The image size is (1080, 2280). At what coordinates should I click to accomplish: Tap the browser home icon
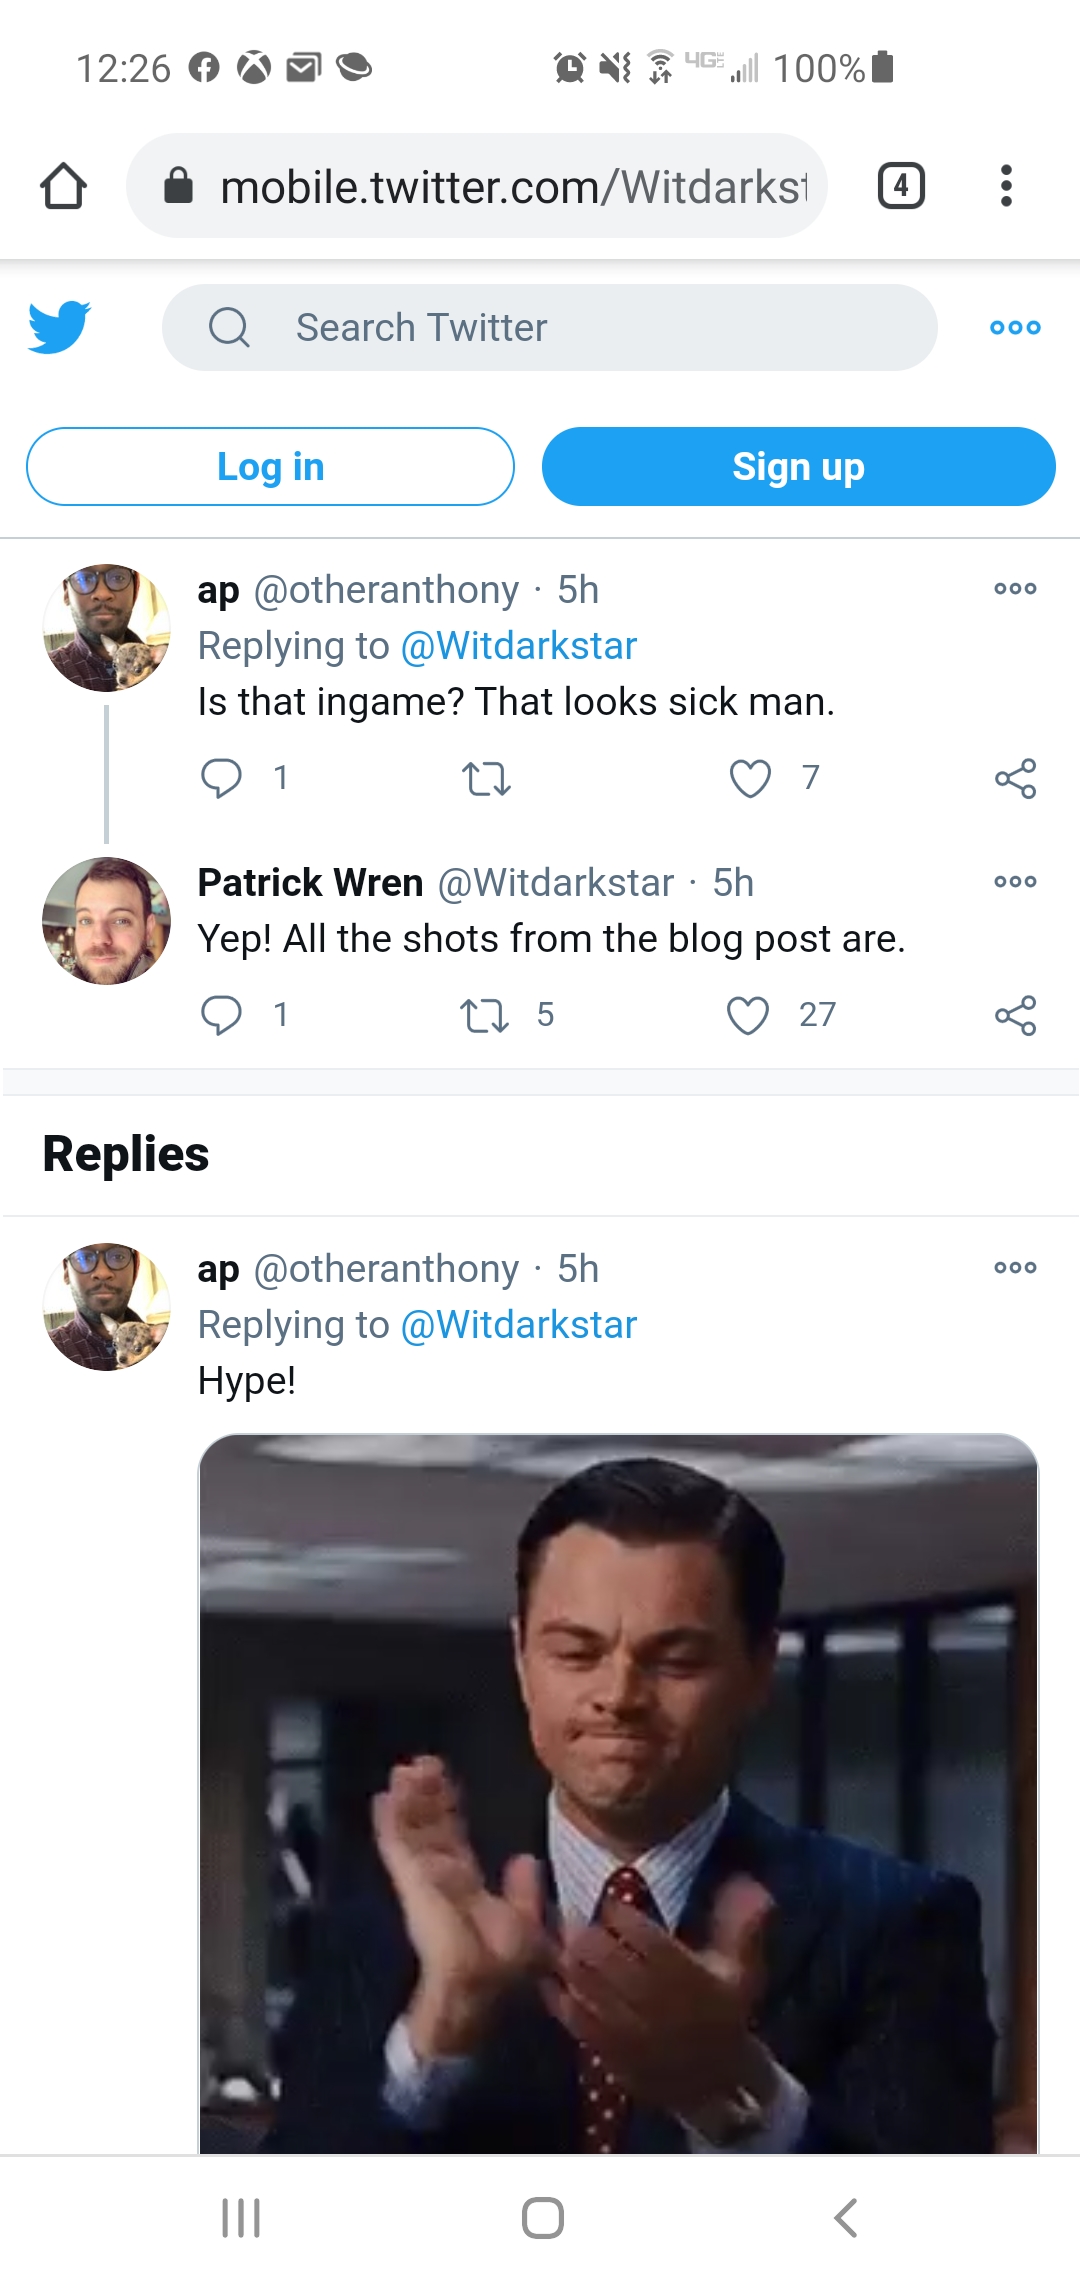pyautogui.click(x=64, y=186)
